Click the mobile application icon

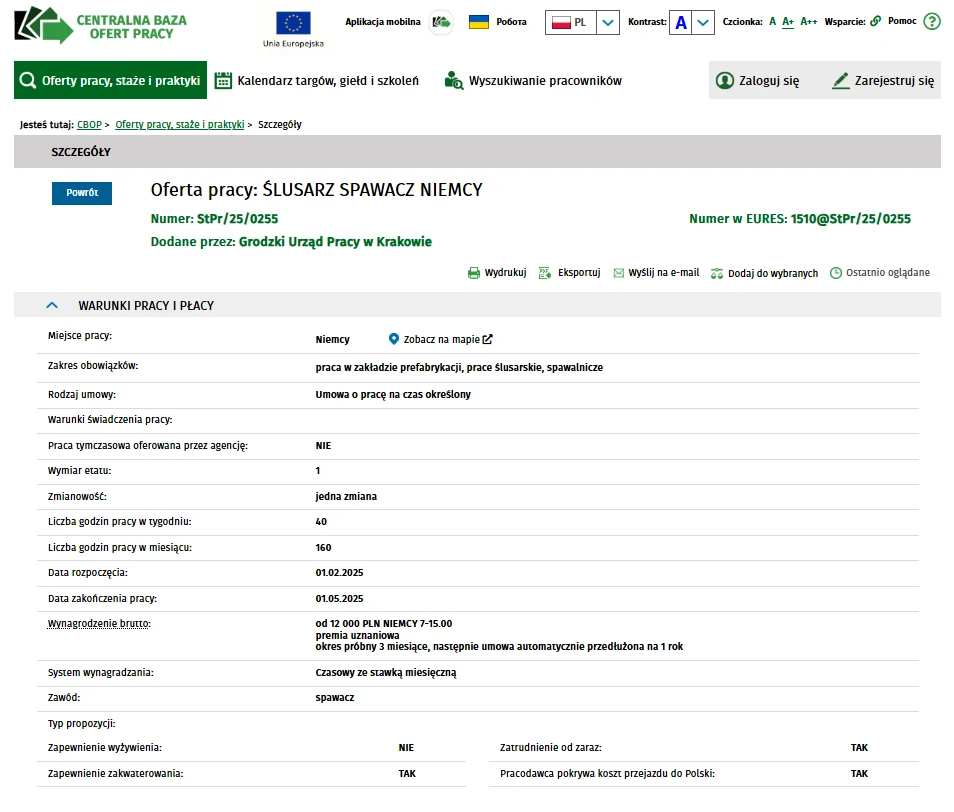pos(440,22)
